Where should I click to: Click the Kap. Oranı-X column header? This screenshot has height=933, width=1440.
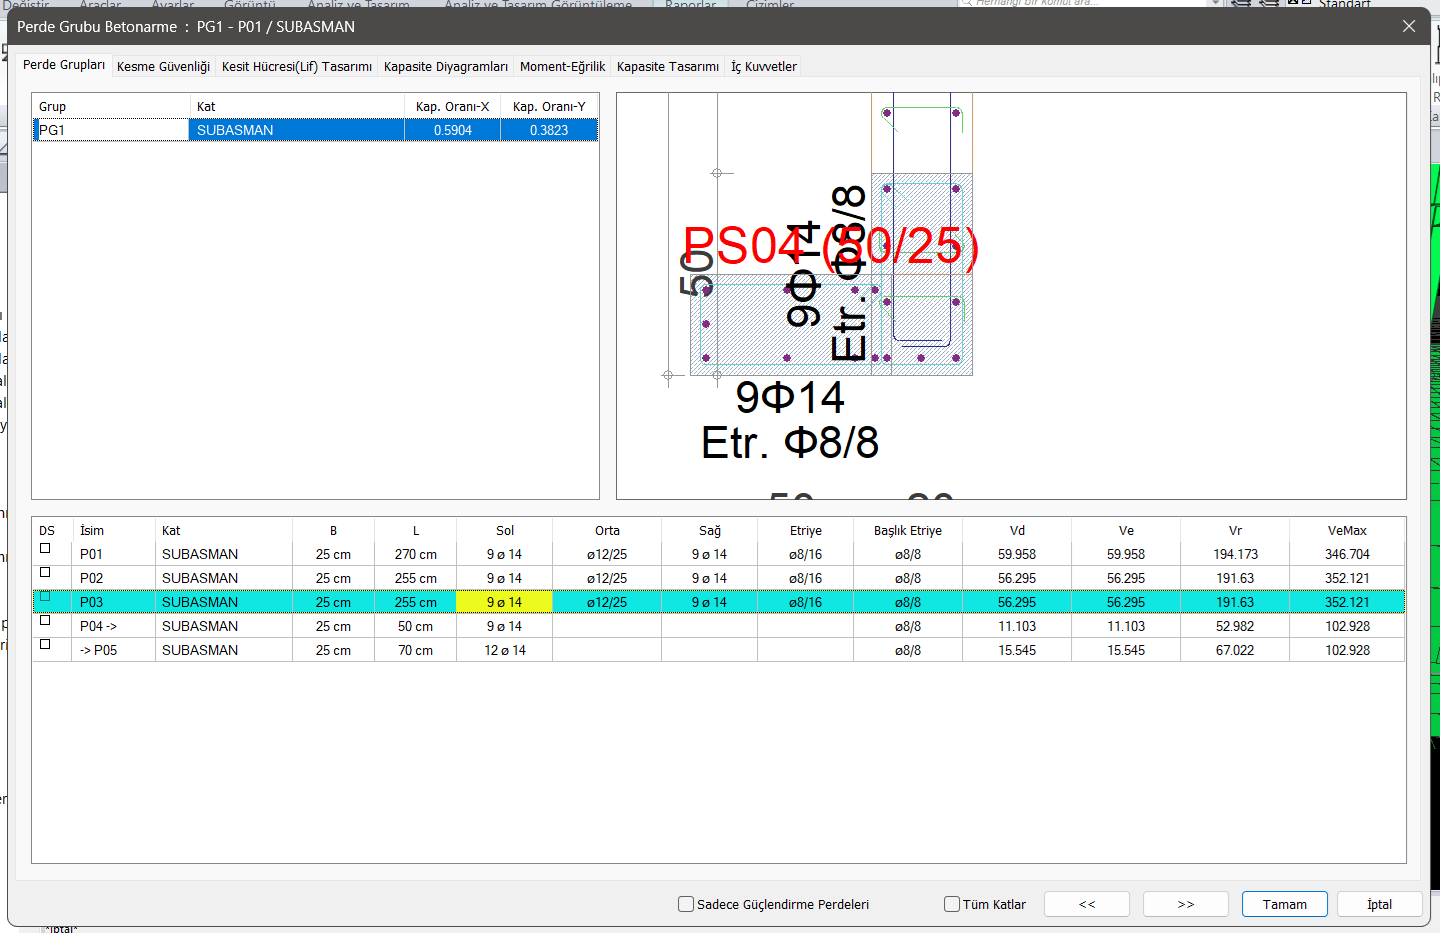click(x=453, y=106)
